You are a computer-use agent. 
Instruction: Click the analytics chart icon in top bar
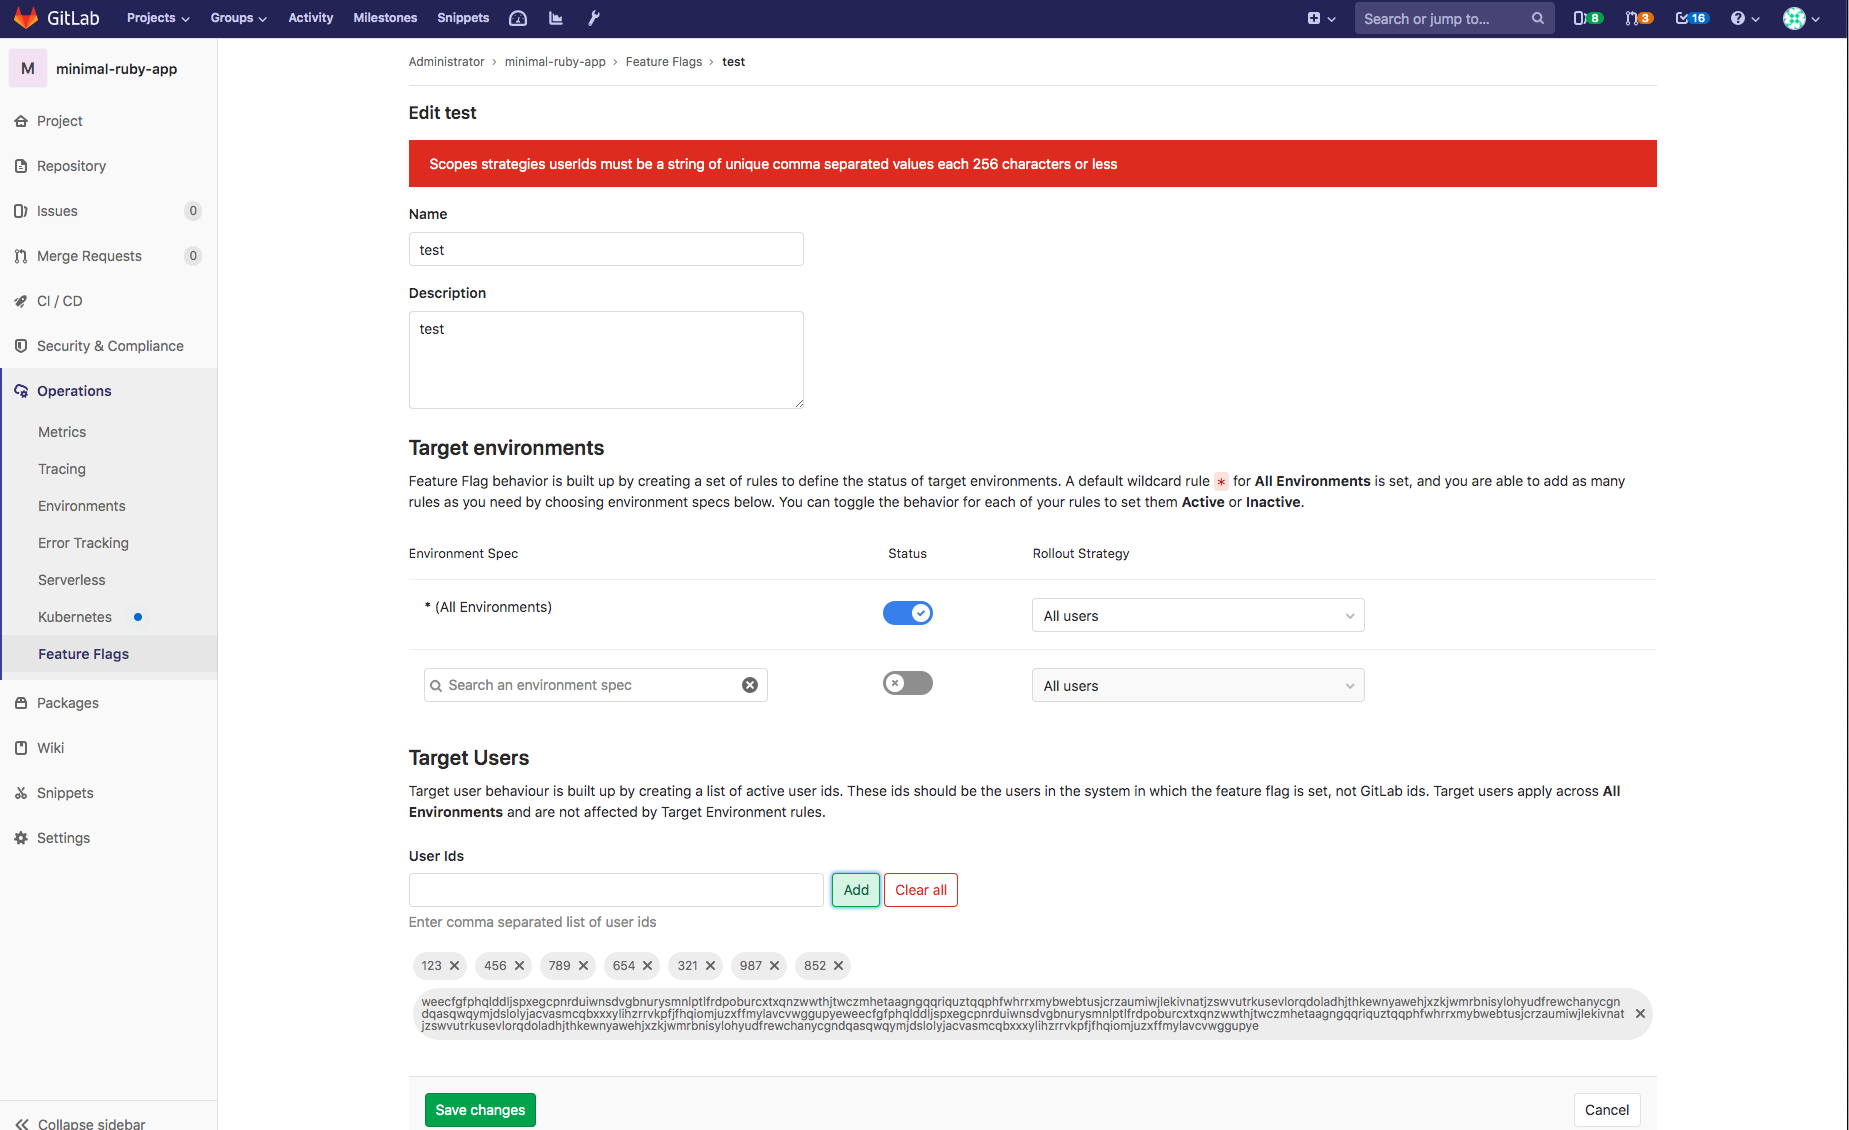coord(556,17)
